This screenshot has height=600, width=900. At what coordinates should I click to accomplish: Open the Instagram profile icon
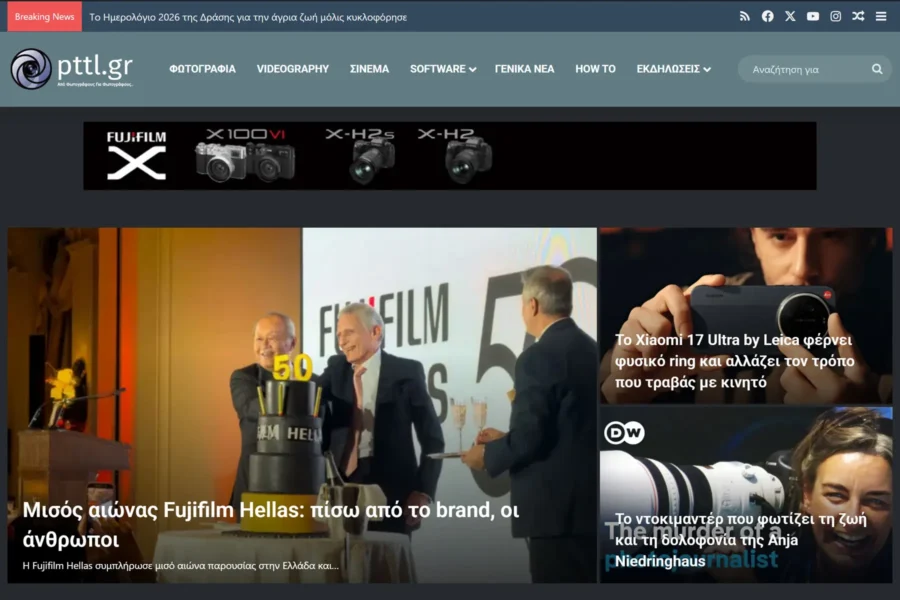coord(835,16)
